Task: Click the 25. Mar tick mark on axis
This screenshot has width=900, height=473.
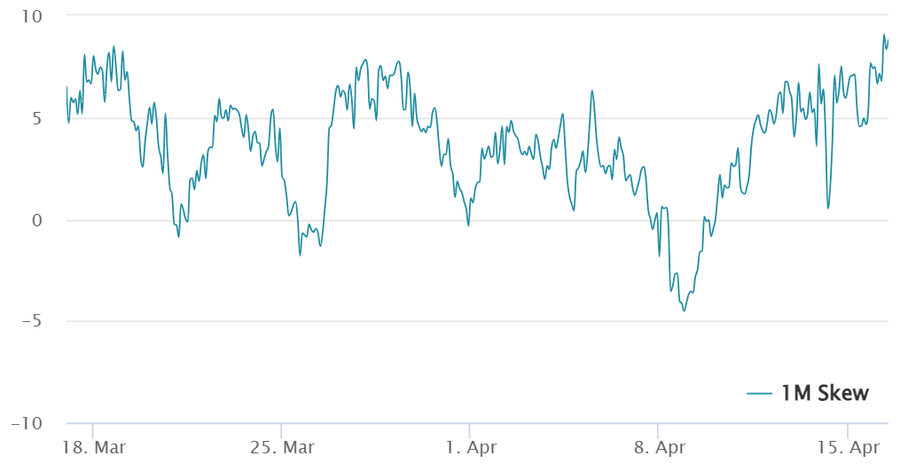Action: (x=281, y=429)
